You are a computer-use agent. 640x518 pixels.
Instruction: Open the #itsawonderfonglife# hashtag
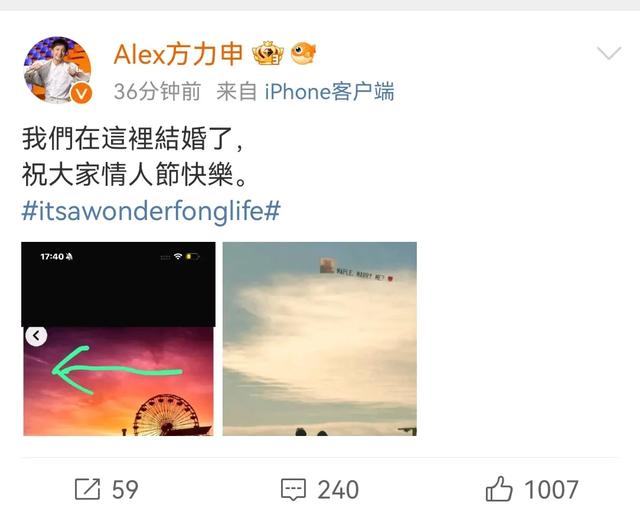point(151,211)
